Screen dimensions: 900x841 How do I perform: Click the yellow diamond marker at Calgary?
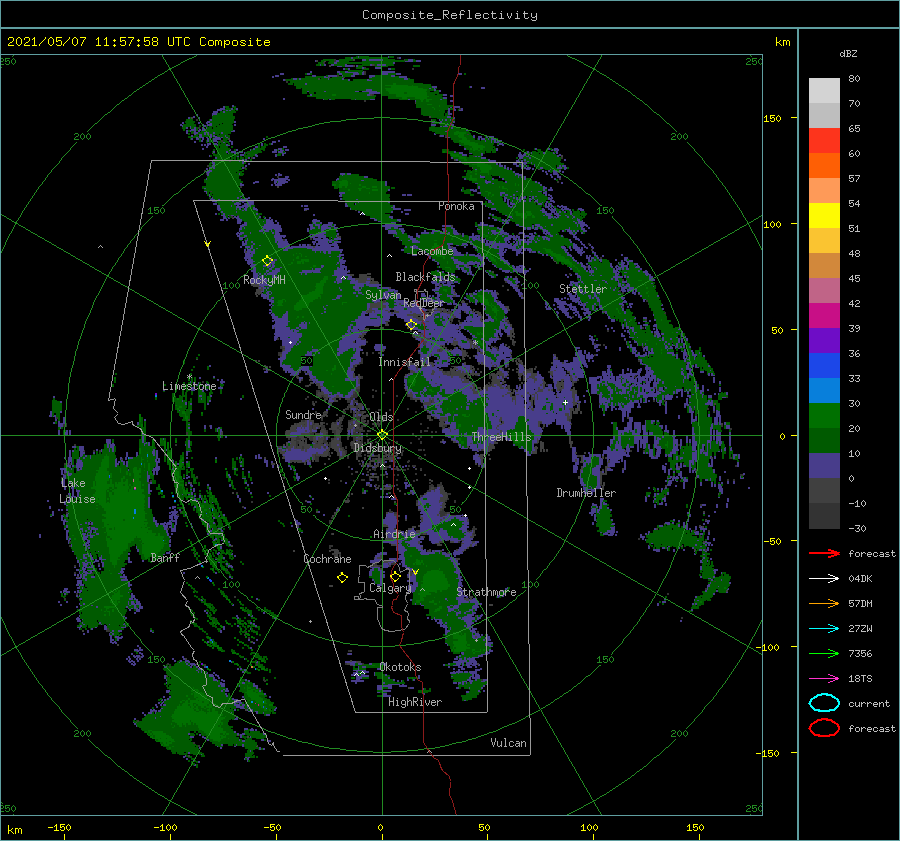click(x=395, y=576)
